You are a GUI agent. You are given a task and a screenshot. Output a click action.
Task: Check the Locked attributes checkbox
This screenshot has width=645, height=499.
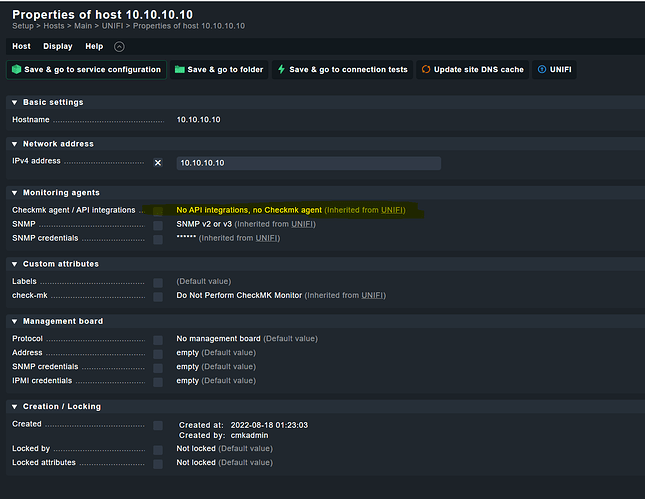157,463
